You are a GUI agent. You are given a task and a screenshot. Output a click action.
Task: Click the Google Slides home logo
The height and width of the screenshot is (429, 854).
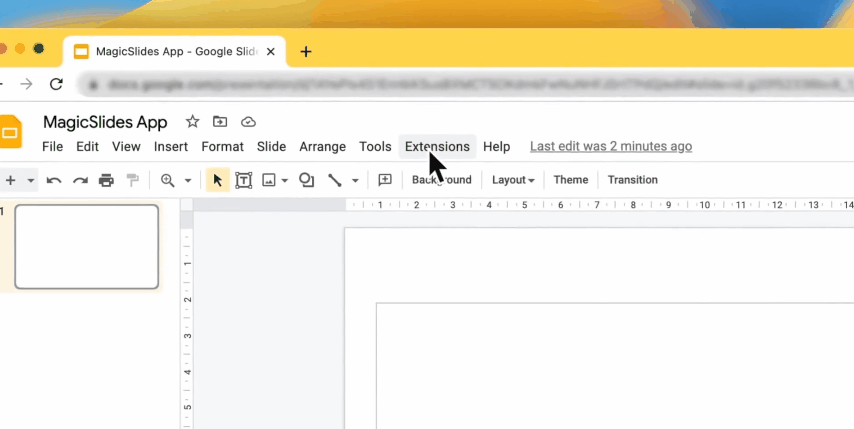(x=10, y=132)
